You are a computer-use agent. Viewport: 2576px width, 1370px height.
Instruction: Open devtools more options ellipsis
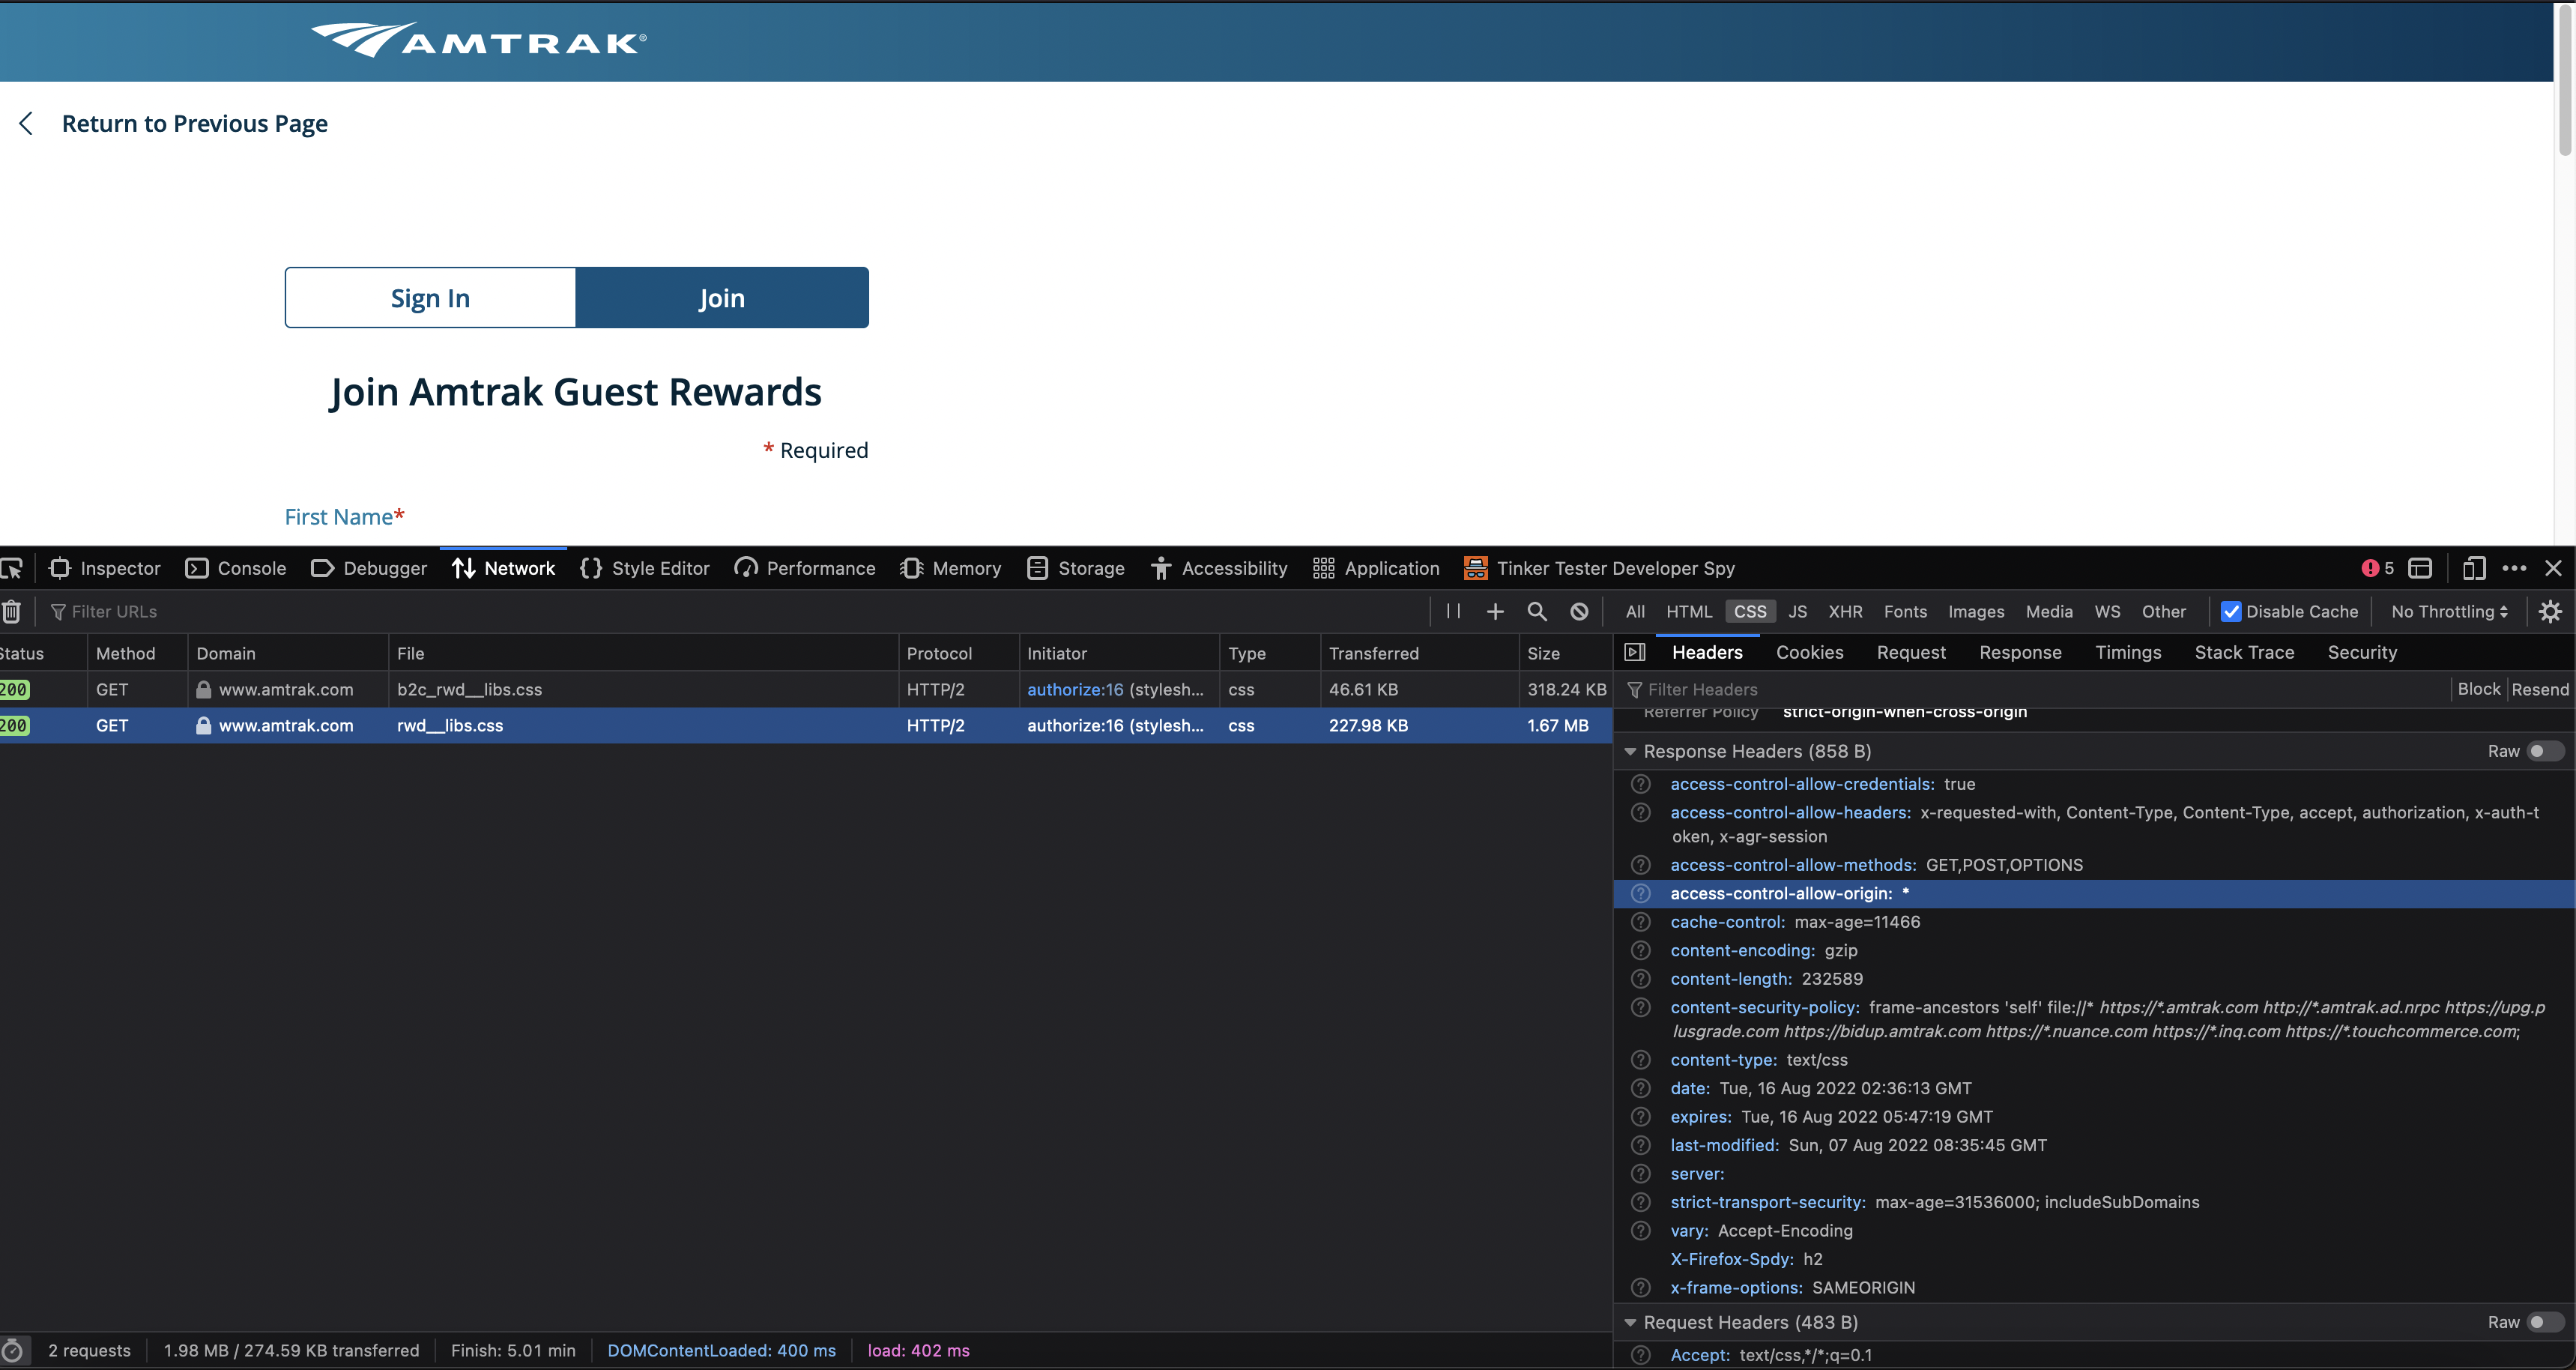coord(2514,569)
